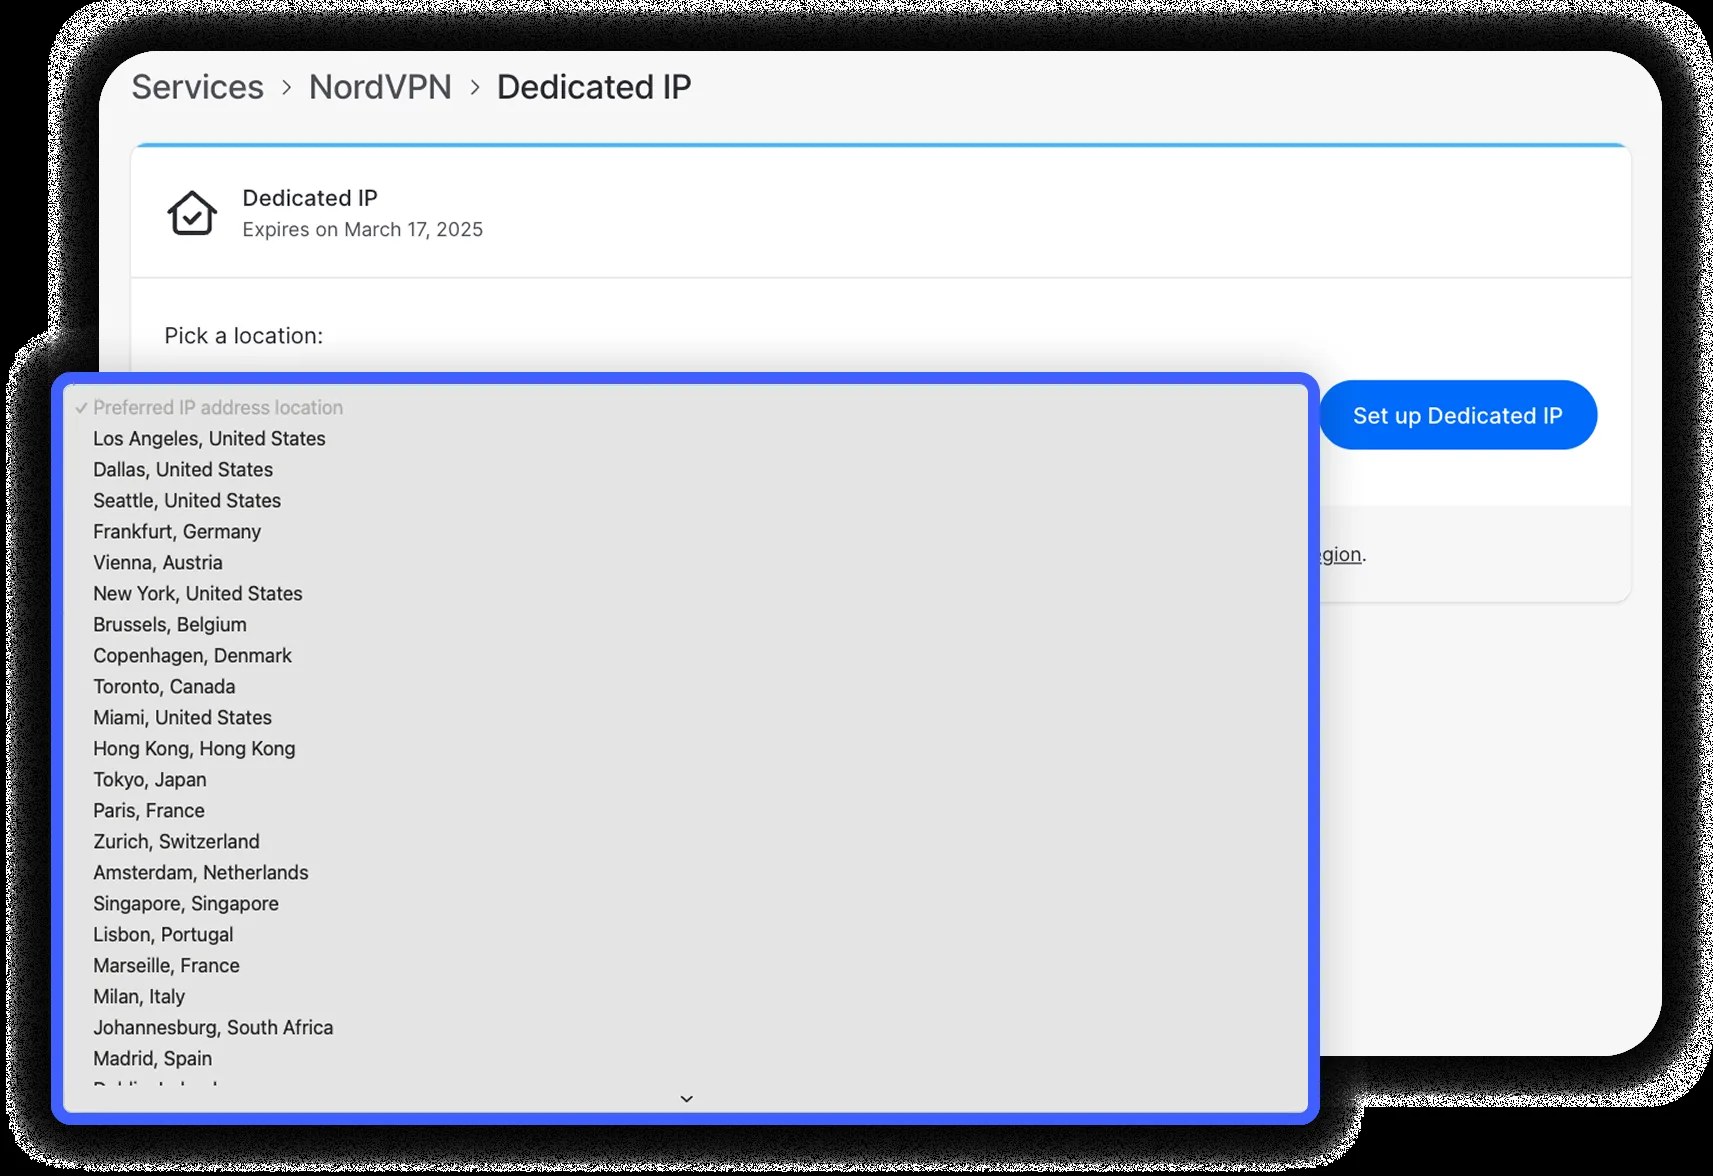The height and width of the screenshot is (1176, 1713).
Task: Click the scroll-down chevron in the location list
Action: point(686,1098)
